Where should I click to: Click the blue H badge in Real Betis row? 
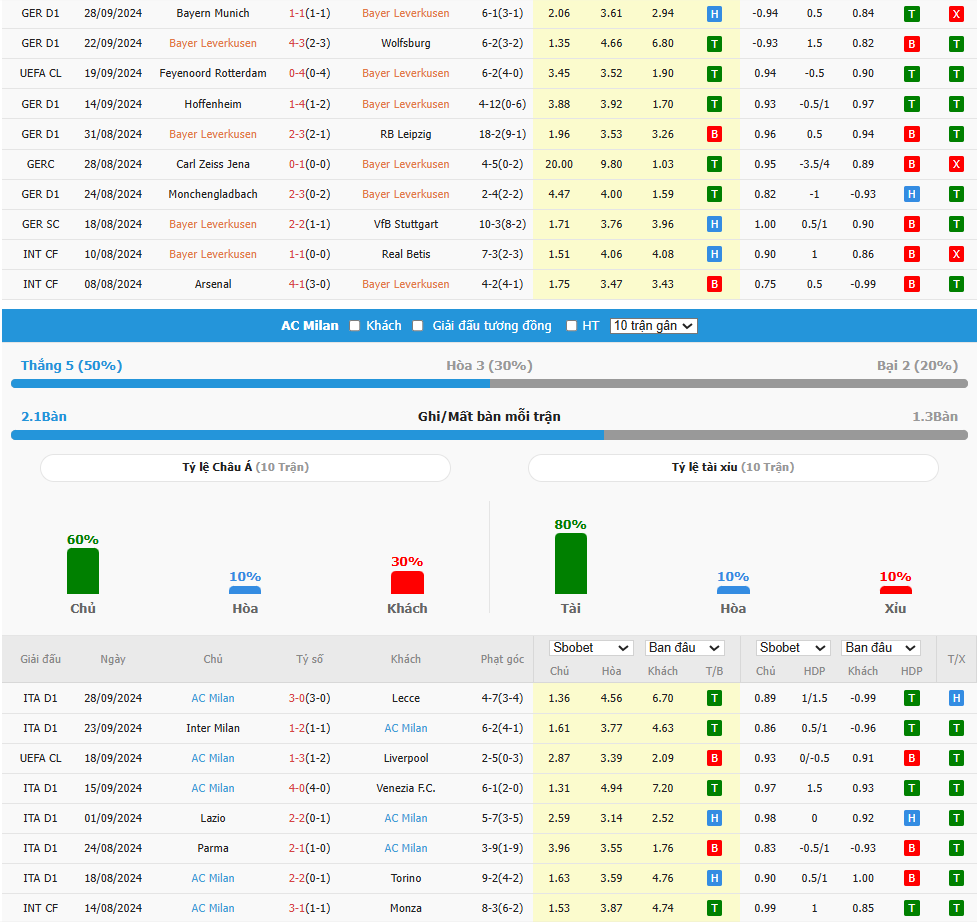[x=714, y=254]
